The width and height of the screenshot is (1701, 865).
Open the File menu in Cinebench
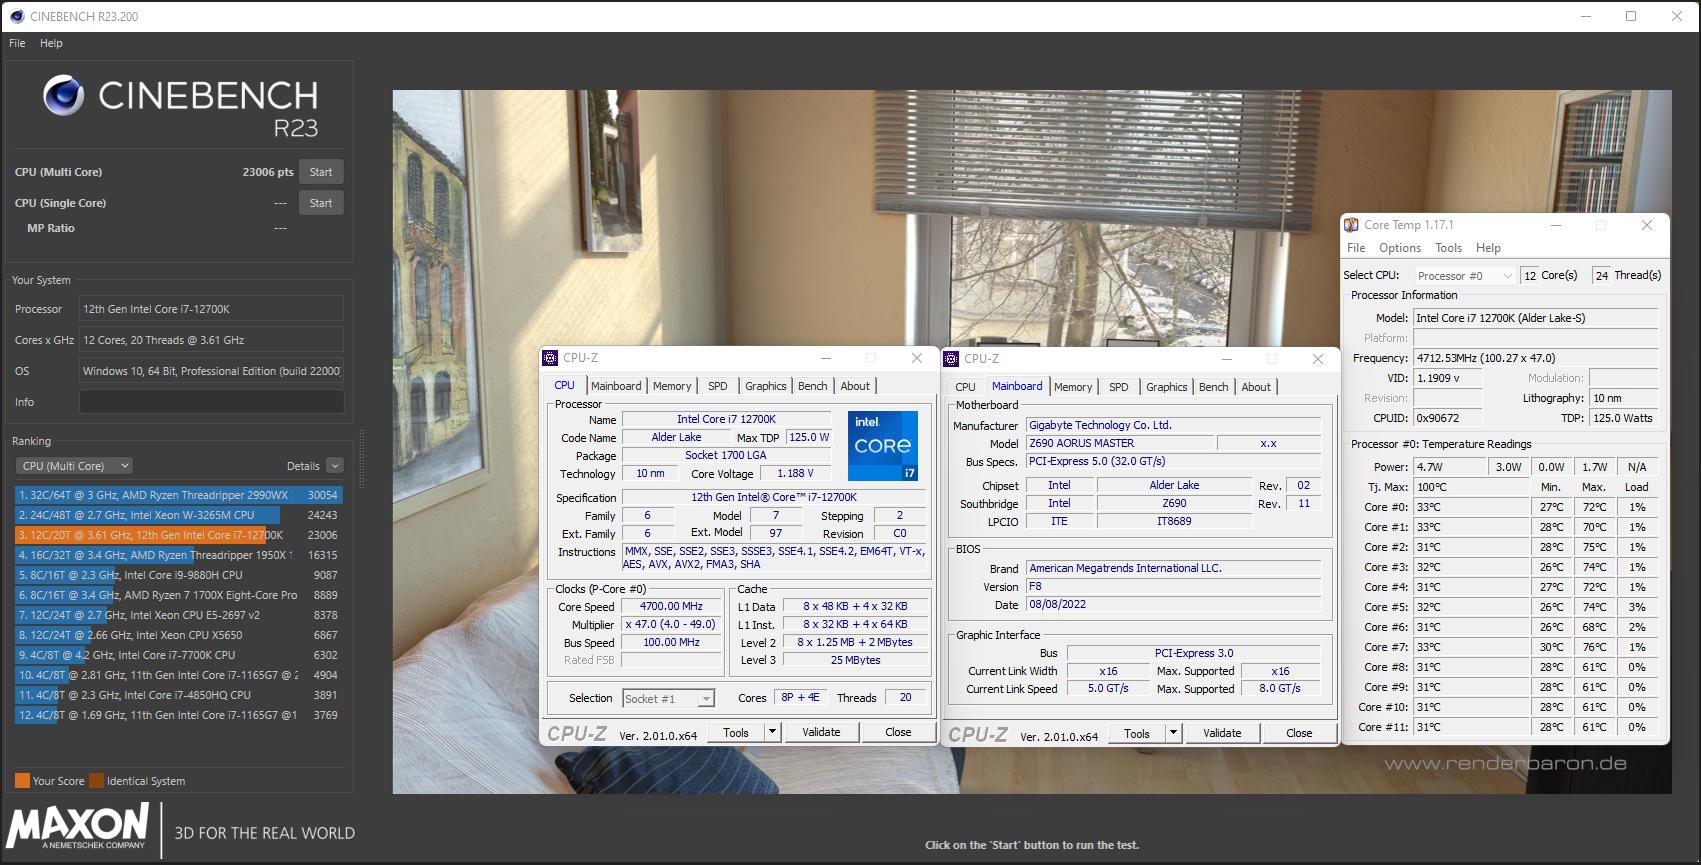17,43
